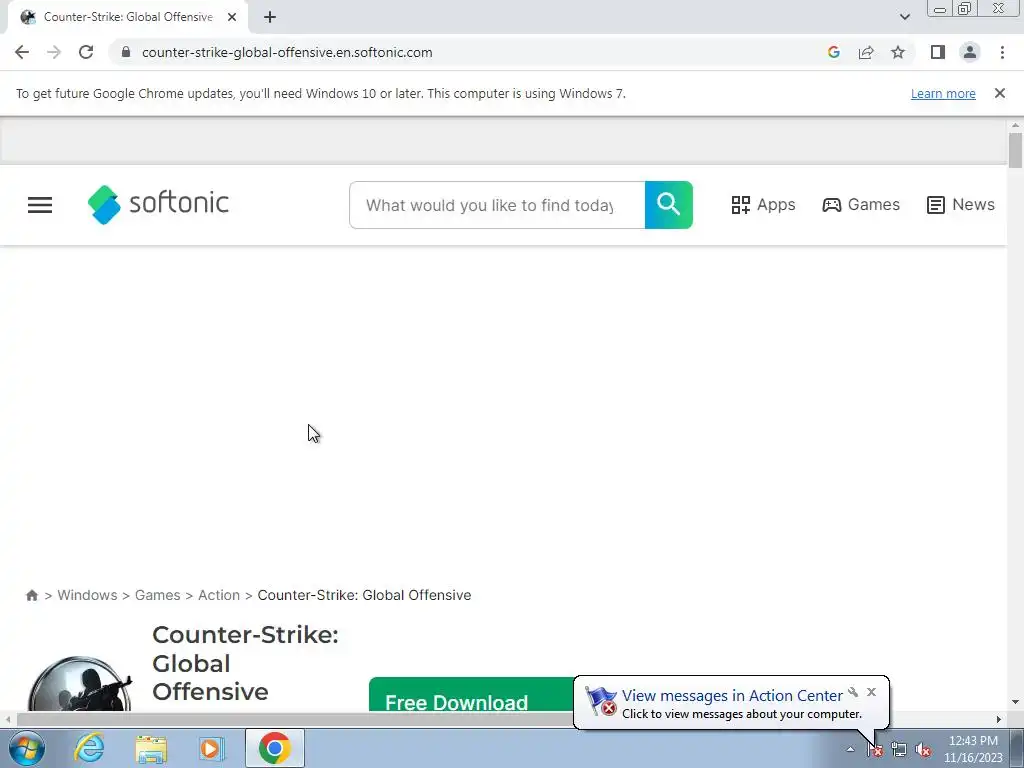Click the muted volume tray icon
The image size is (1024, 768).
coord(923,750)
